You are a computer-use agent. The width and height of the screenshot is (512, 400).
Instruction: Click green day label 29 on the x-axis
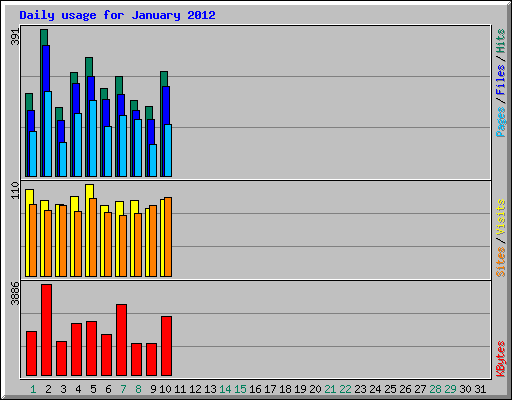pos(450,389)
